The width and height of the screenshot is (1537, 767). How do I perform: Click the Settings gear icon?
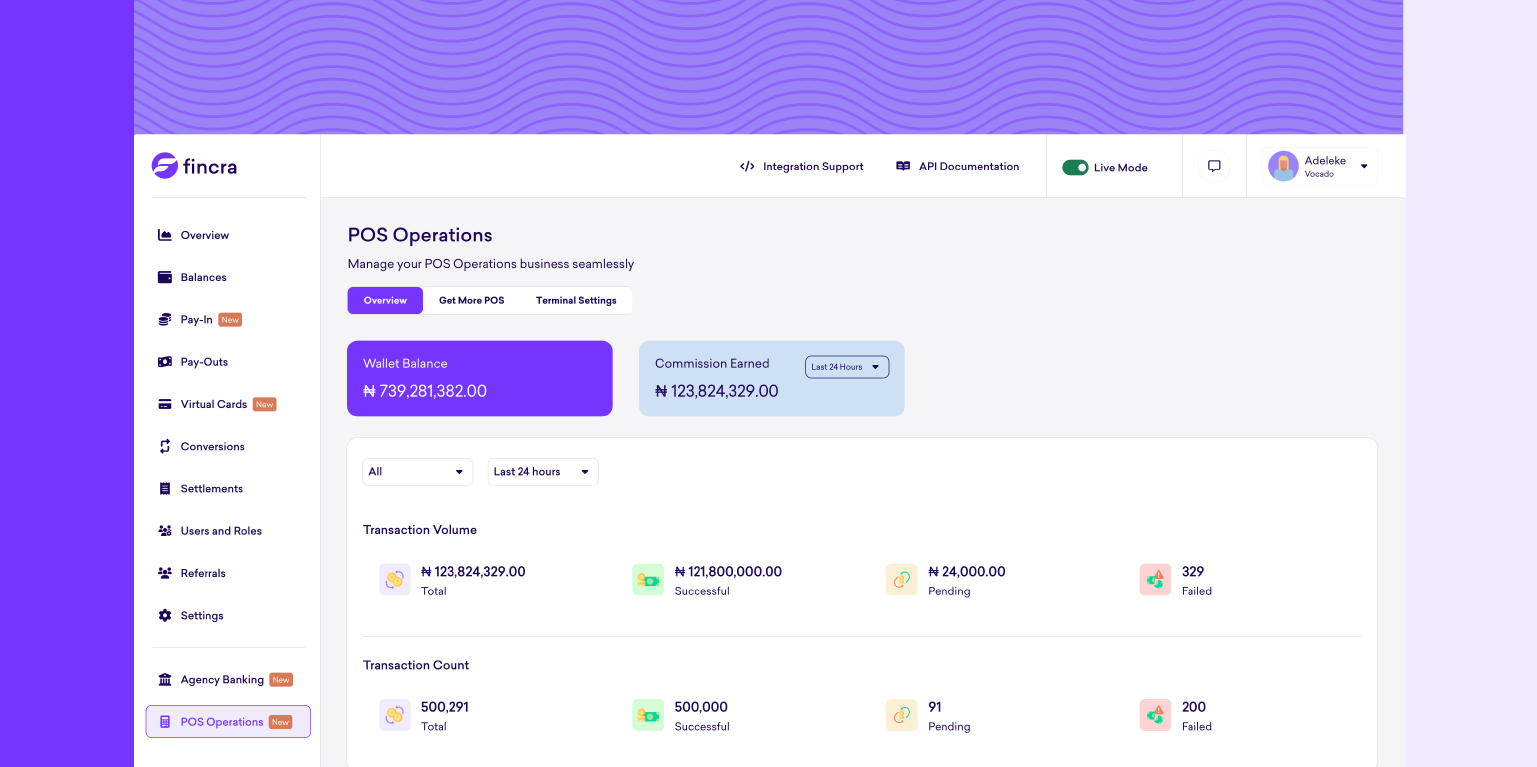pyautogui.click(x=165, y=615)
